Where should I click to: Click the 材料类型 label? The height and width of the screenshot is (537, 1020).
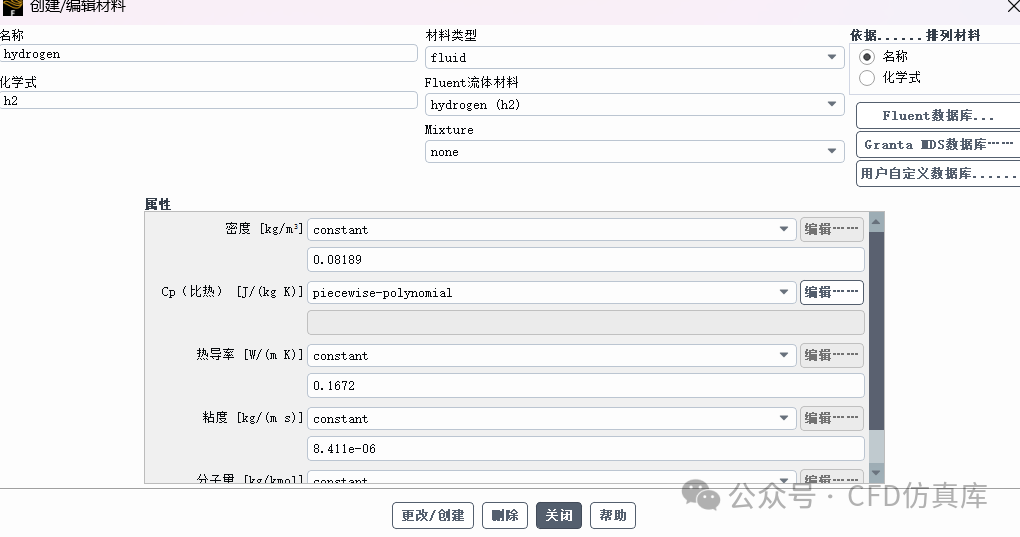click(x=451, y=35)
